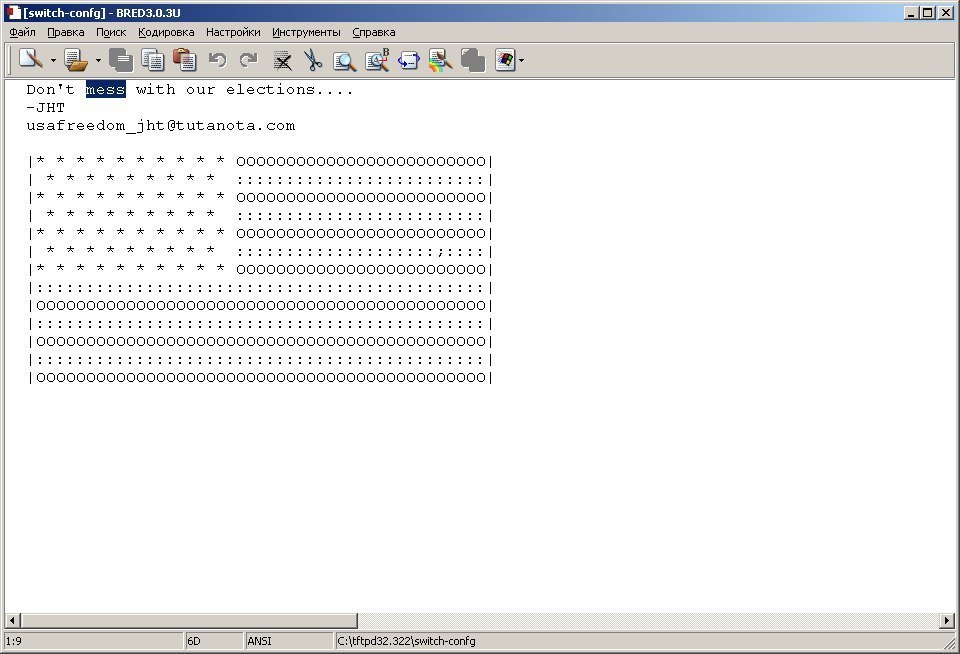Open the Файл menu
The height and width of the screenshot is (654, 960).
click(x=22, y=32)
